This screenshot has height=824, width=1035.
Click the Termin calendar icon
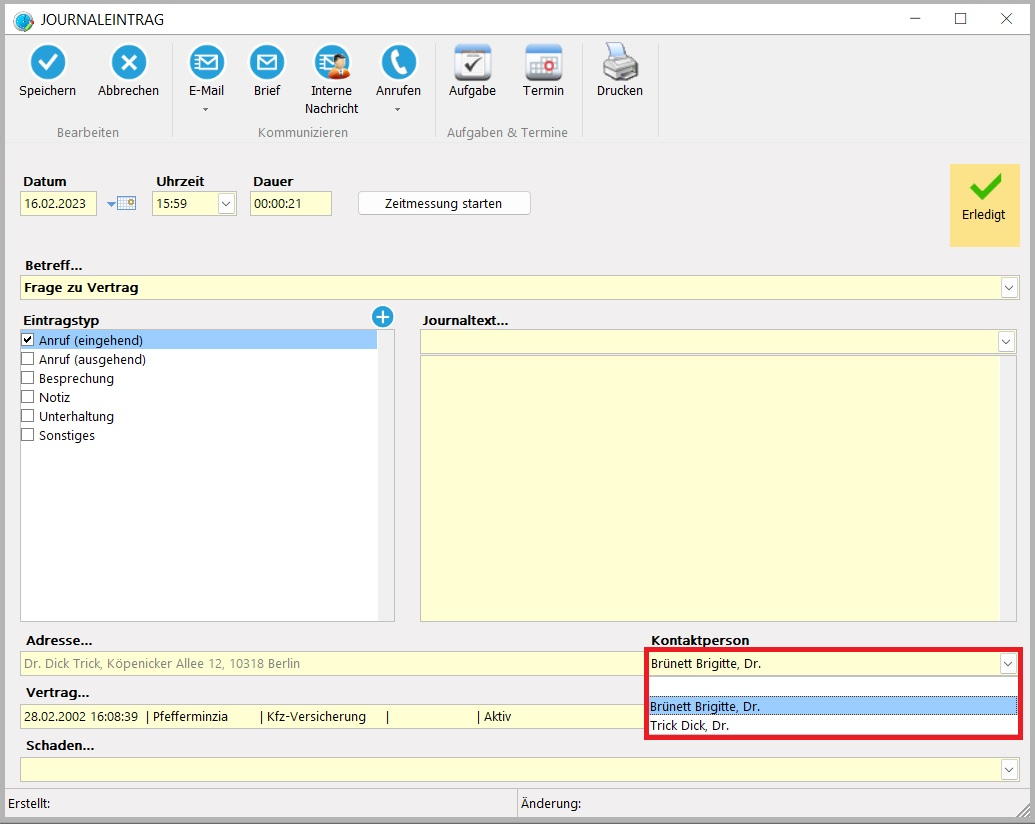pos(543,63)
